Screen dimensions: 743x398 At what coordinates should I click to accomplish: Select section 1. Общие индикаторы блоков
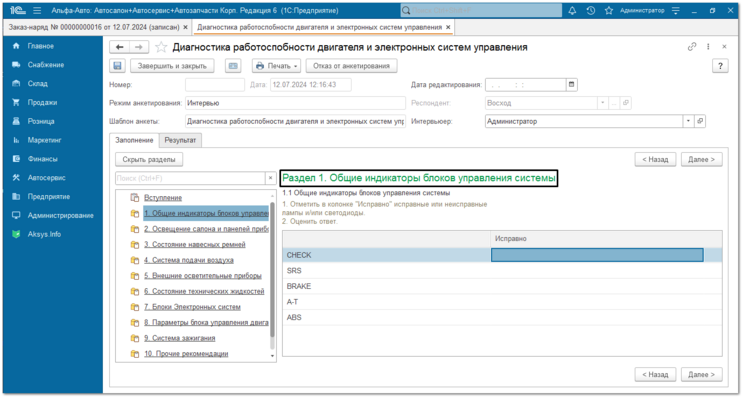206,213
